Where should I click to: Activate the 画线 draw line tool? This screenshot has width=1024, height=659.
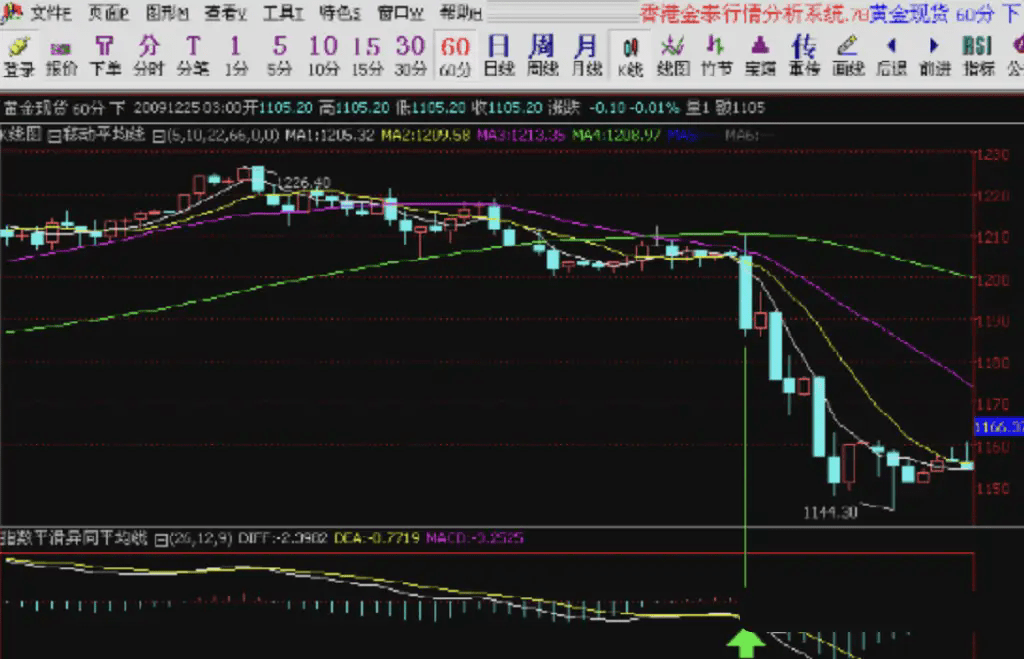pos(848,56)
